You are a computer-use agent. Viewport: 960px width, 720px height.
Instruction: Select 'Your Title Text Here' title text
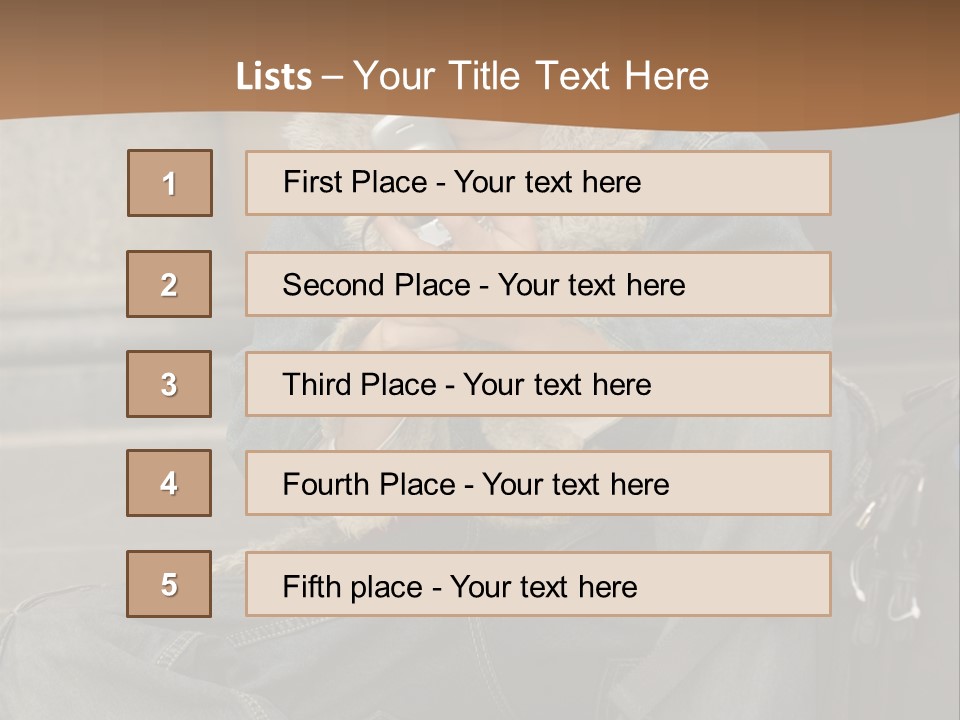[531, 77]
